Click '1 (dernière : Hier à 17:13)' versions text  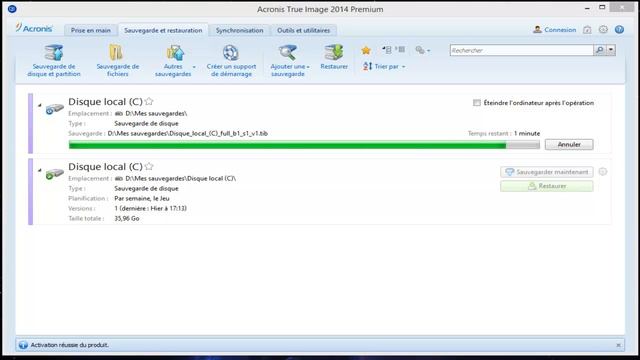[x=151, y=208]
